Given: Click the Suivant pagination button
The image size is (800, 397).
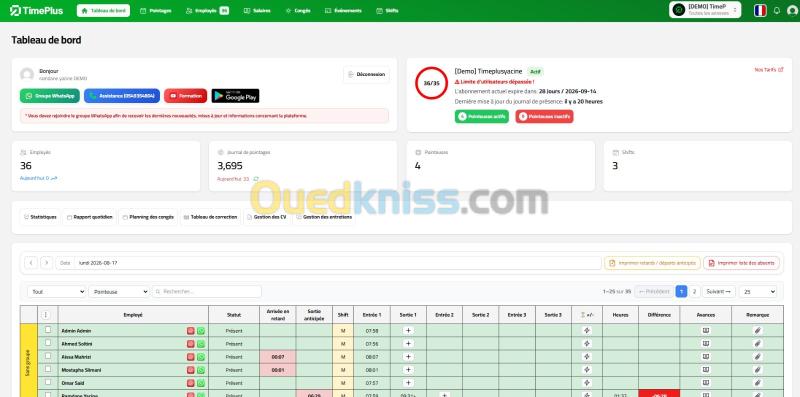Looking at the screenshot, I should 718,291.
